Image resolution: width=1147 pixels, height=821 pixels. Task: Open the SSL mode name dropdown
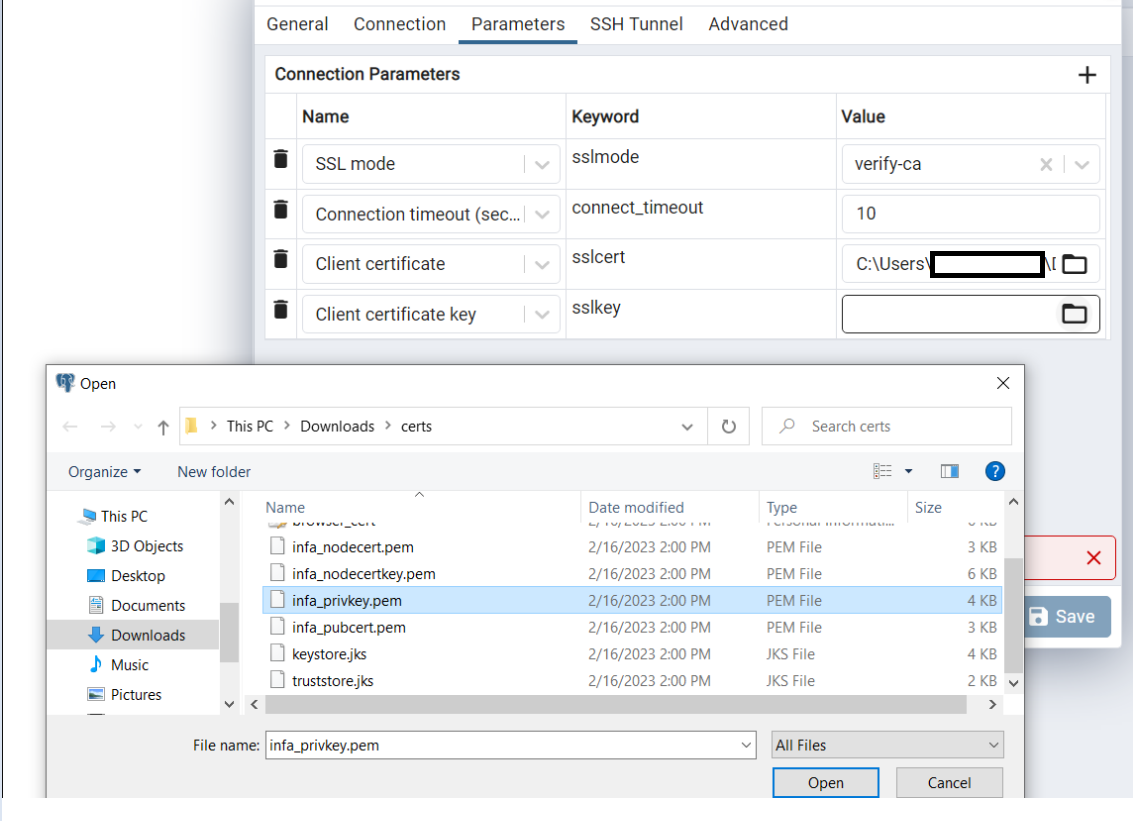tap(542, 165)
